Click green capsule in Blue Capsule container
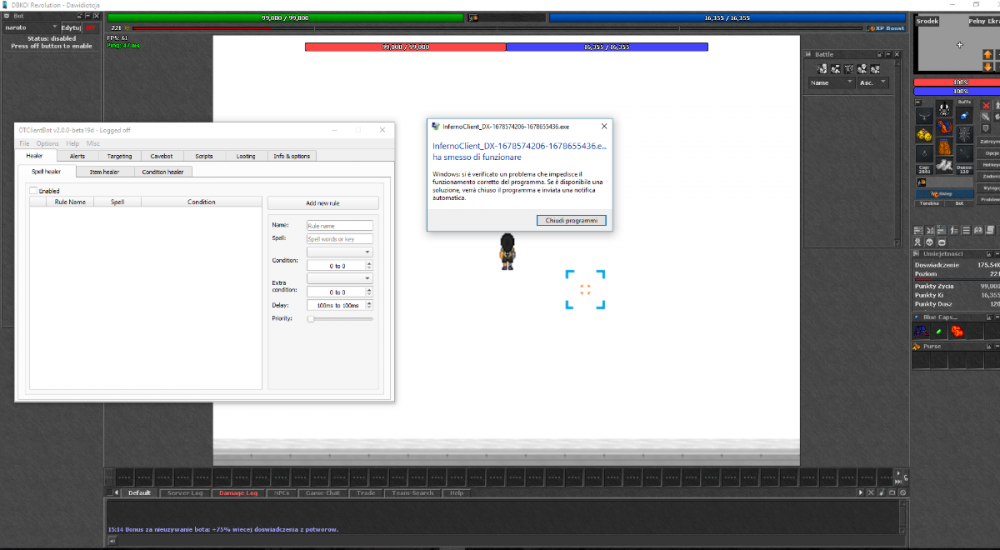1000x550 pixels. click(939, 331)
